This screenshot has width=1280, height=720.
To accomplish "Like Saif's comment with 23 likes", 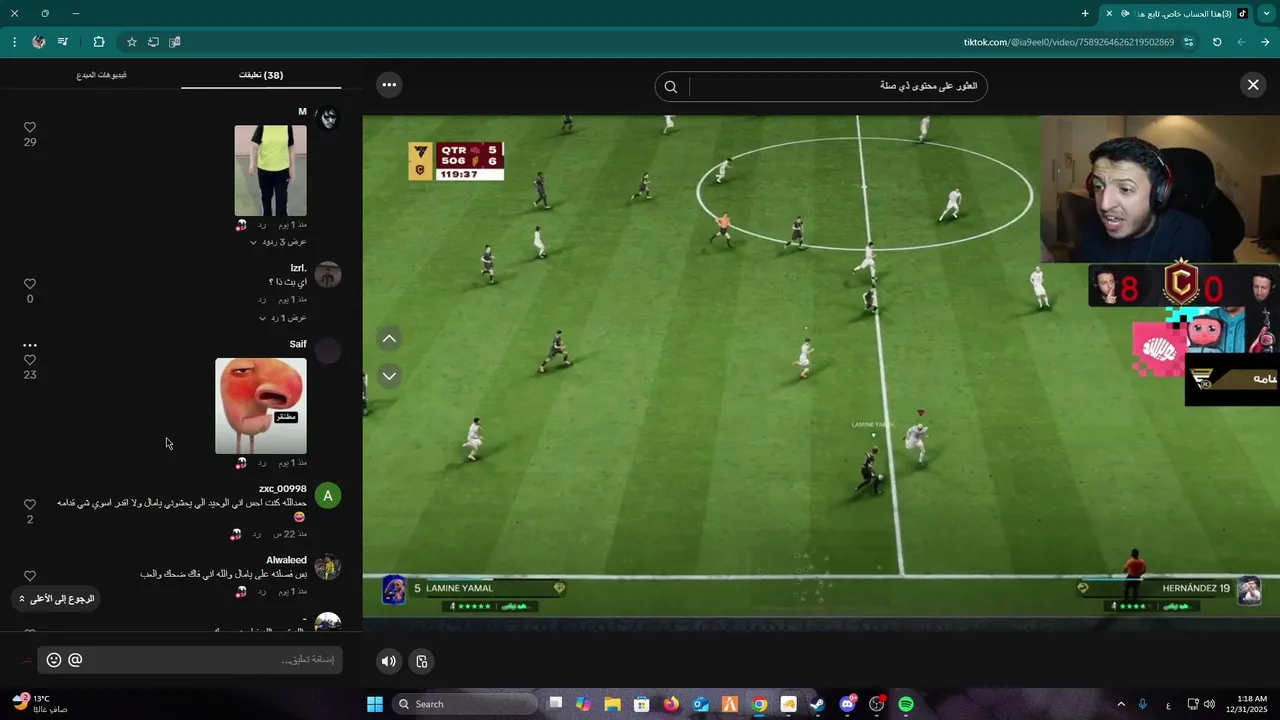I will (x=30, y=360).
